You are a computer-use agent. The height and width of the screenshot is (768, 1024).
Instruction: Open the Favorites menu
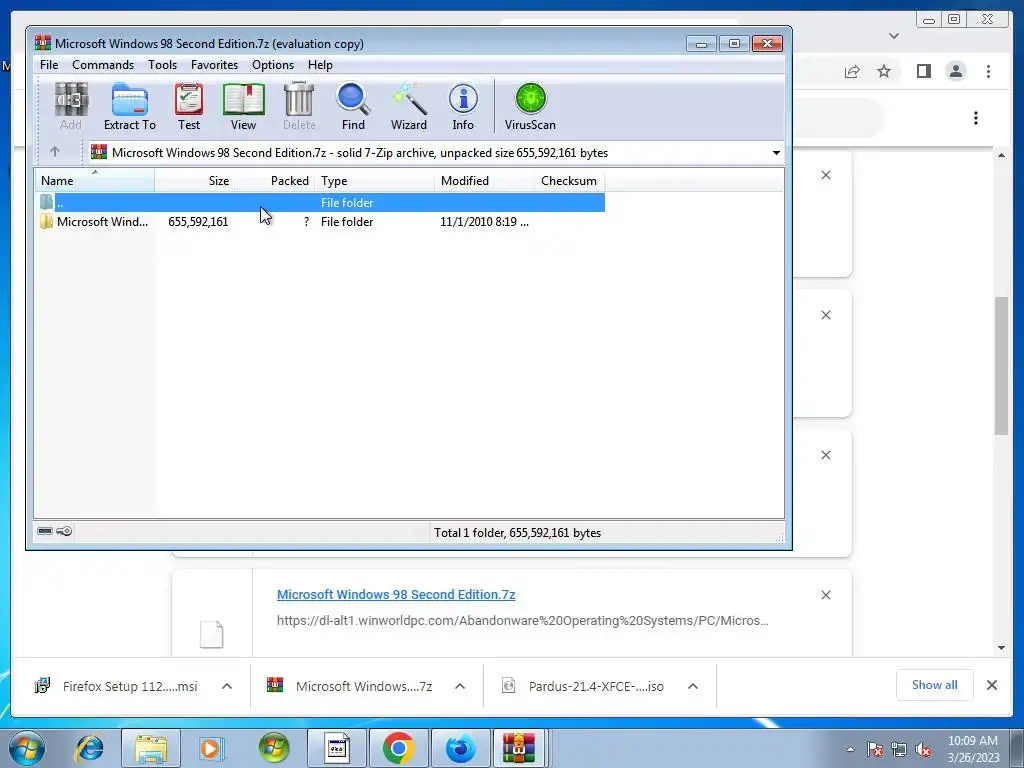(214, 65)
